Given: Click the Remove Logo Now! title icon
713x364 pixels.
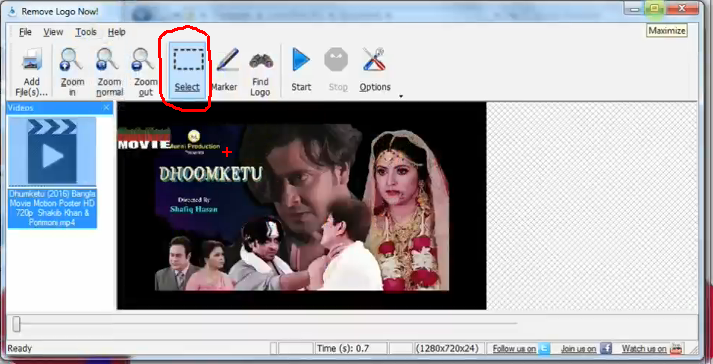Looking at the screenshot, I should click(12, 11).
